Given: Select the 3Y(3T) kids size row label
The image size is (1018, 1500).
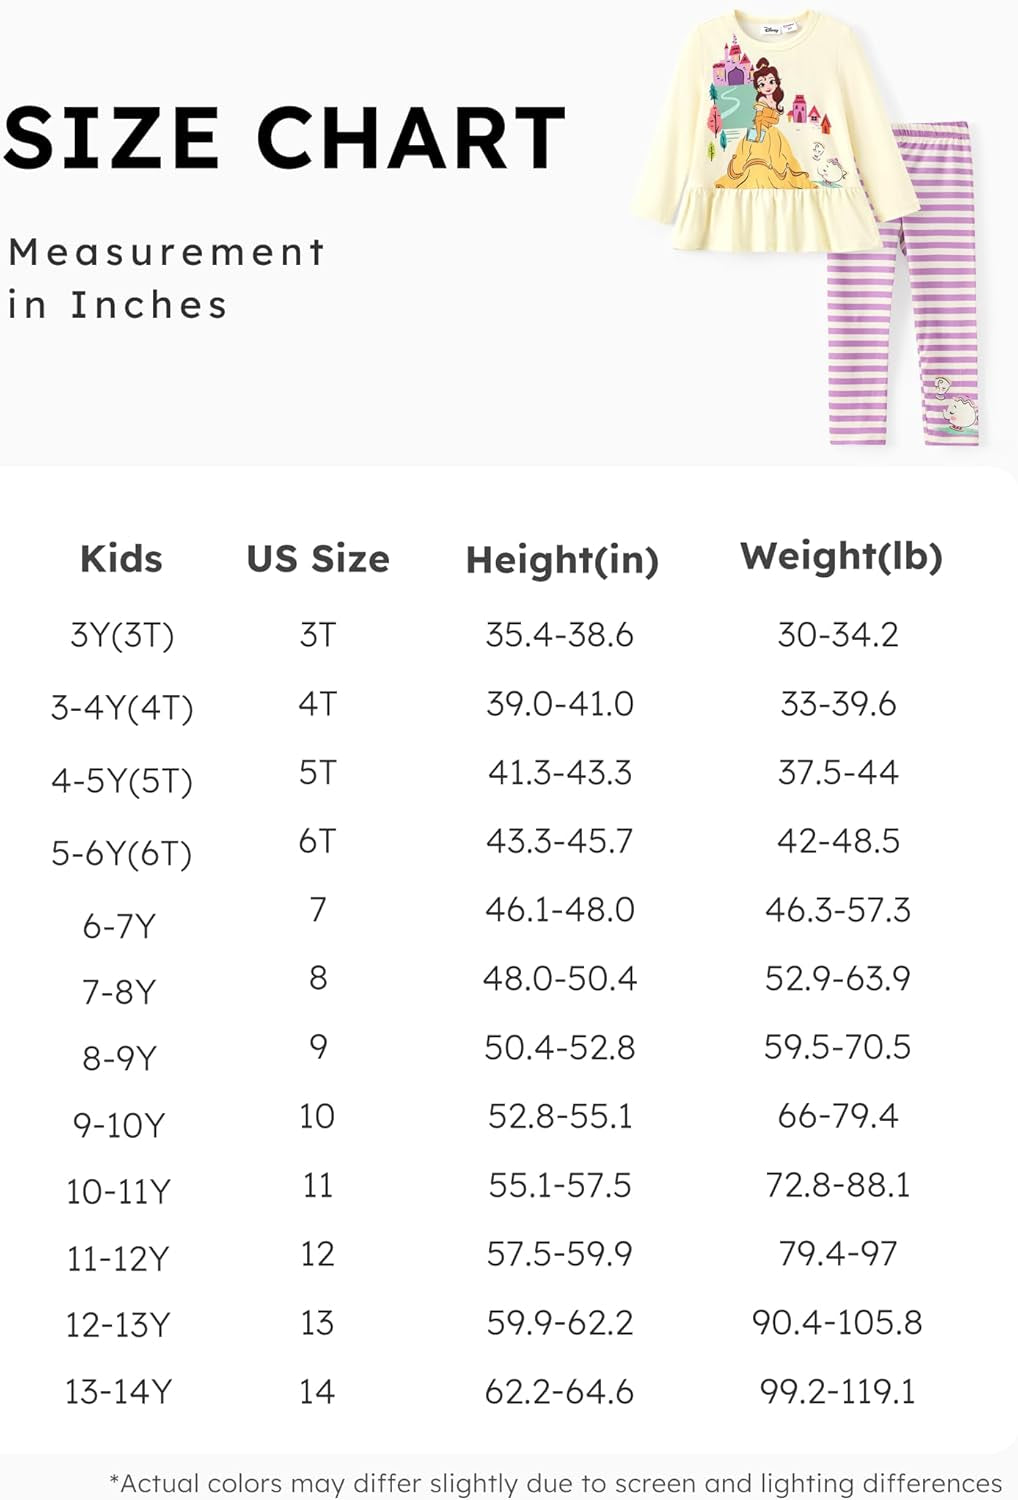Looking at the screenshot, I should (122, 635).
